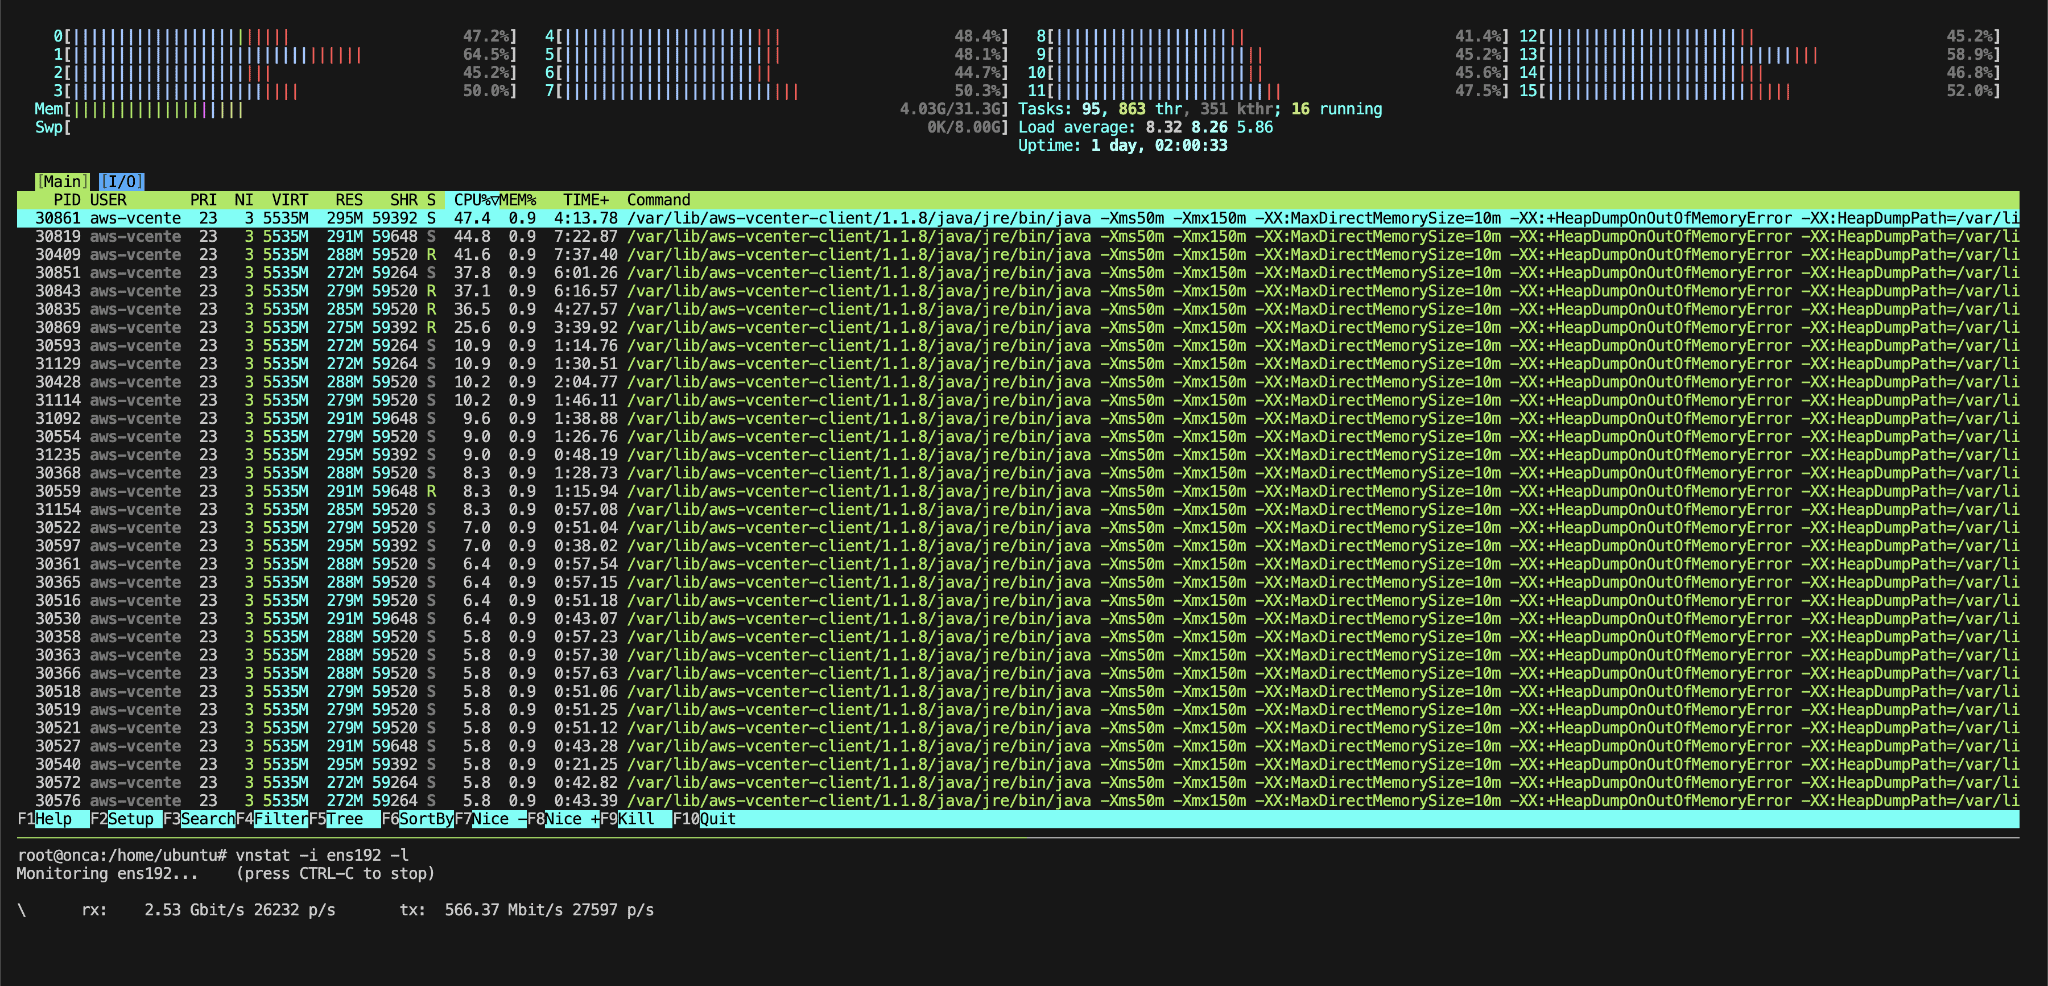Select process row with PID 30819
Image resolution: width=2048 pixels, height=986 pixels.
[1018, 236]
